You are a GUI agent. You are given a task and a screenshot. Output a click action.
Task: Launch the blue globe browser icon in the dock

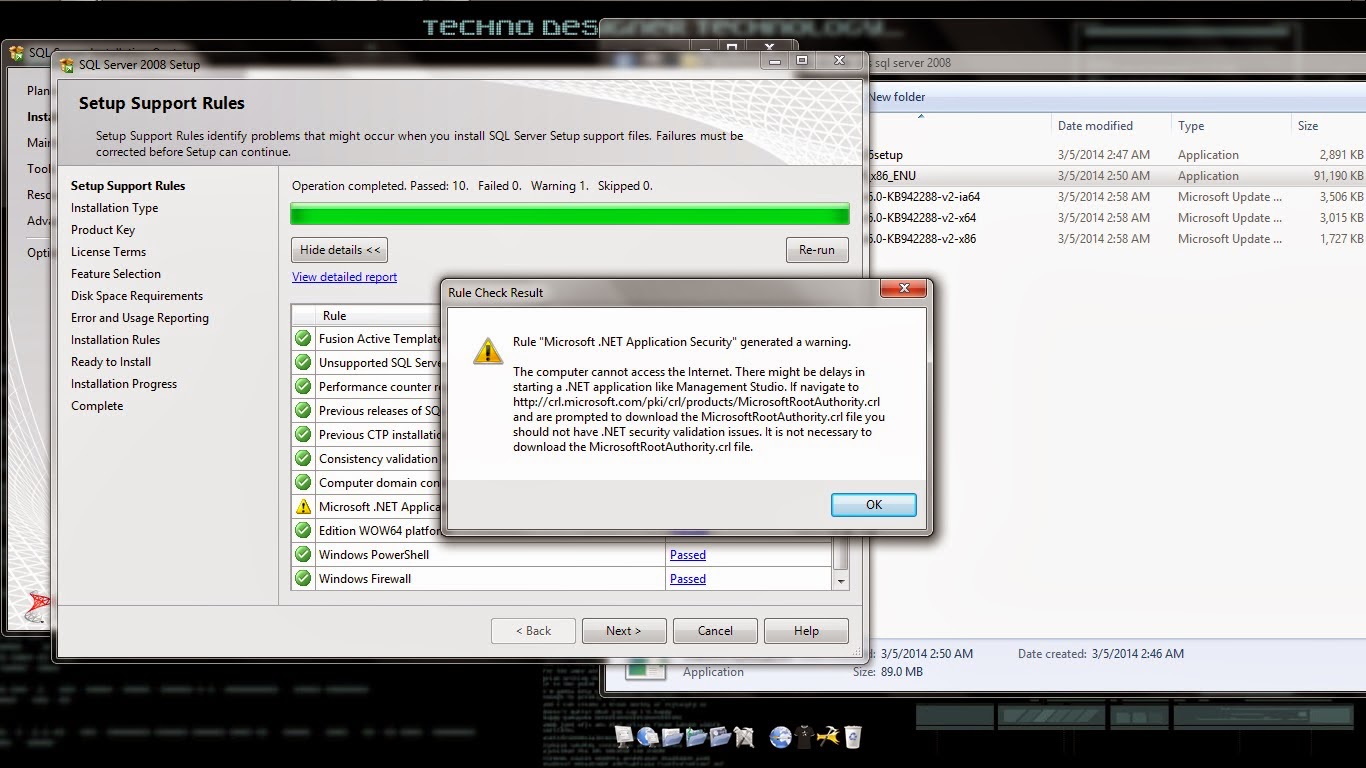click(x=781, y=738)
